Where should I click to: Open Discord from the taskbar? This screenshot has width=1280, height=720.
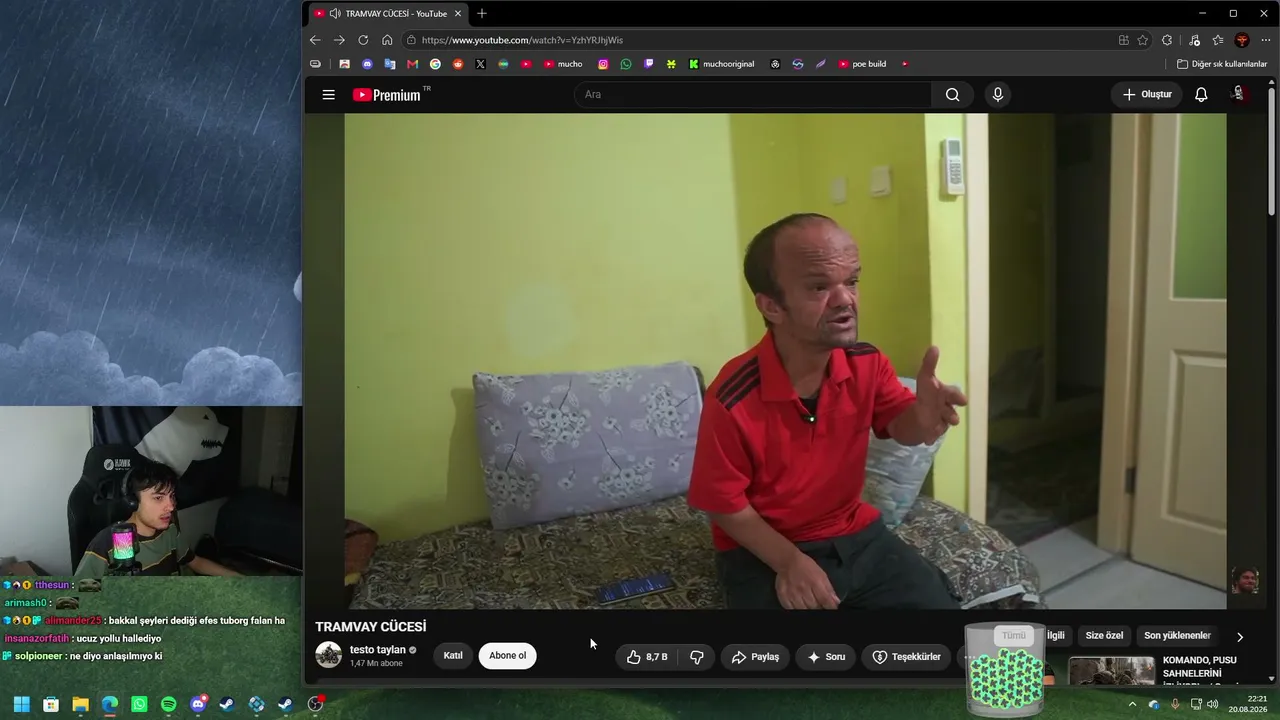(198, 704)
